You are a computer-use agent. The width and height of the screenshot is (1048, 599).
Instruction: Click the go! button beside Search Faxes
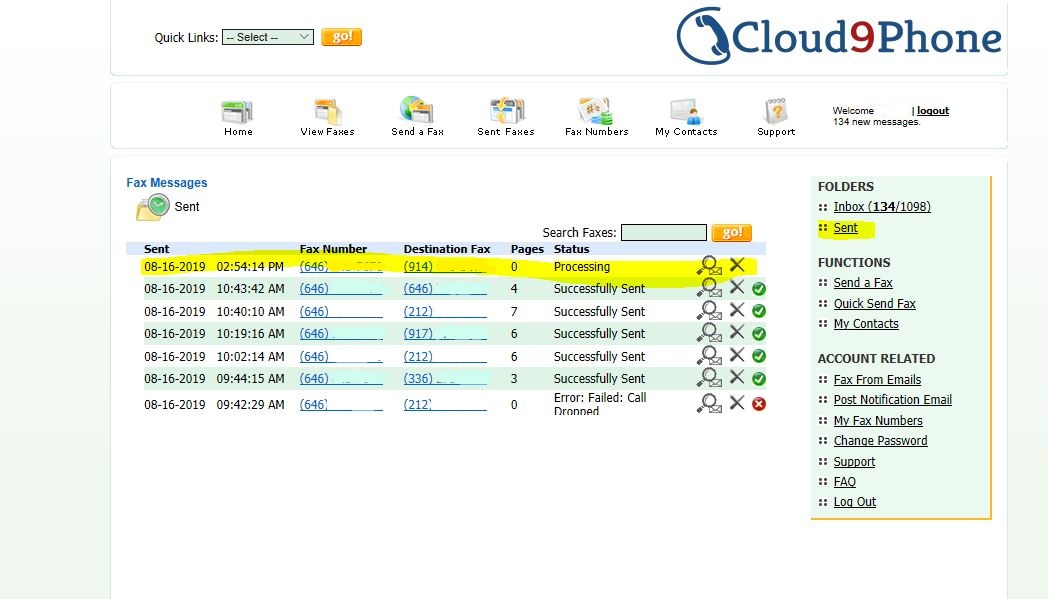coord(732,232)
